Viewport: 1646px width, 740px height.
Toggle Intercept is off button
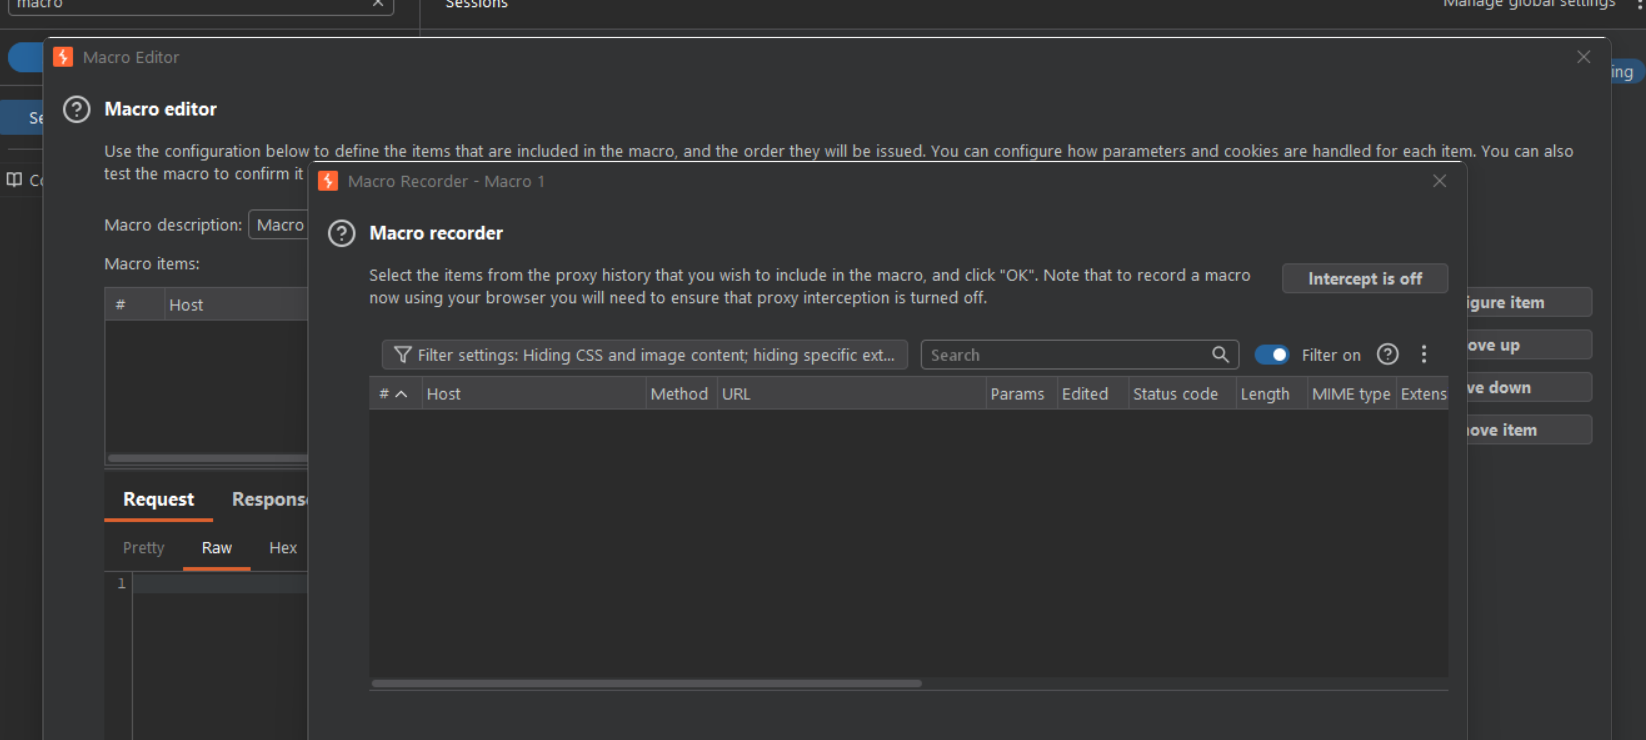pyautogui.click(x=1365, y=279)
